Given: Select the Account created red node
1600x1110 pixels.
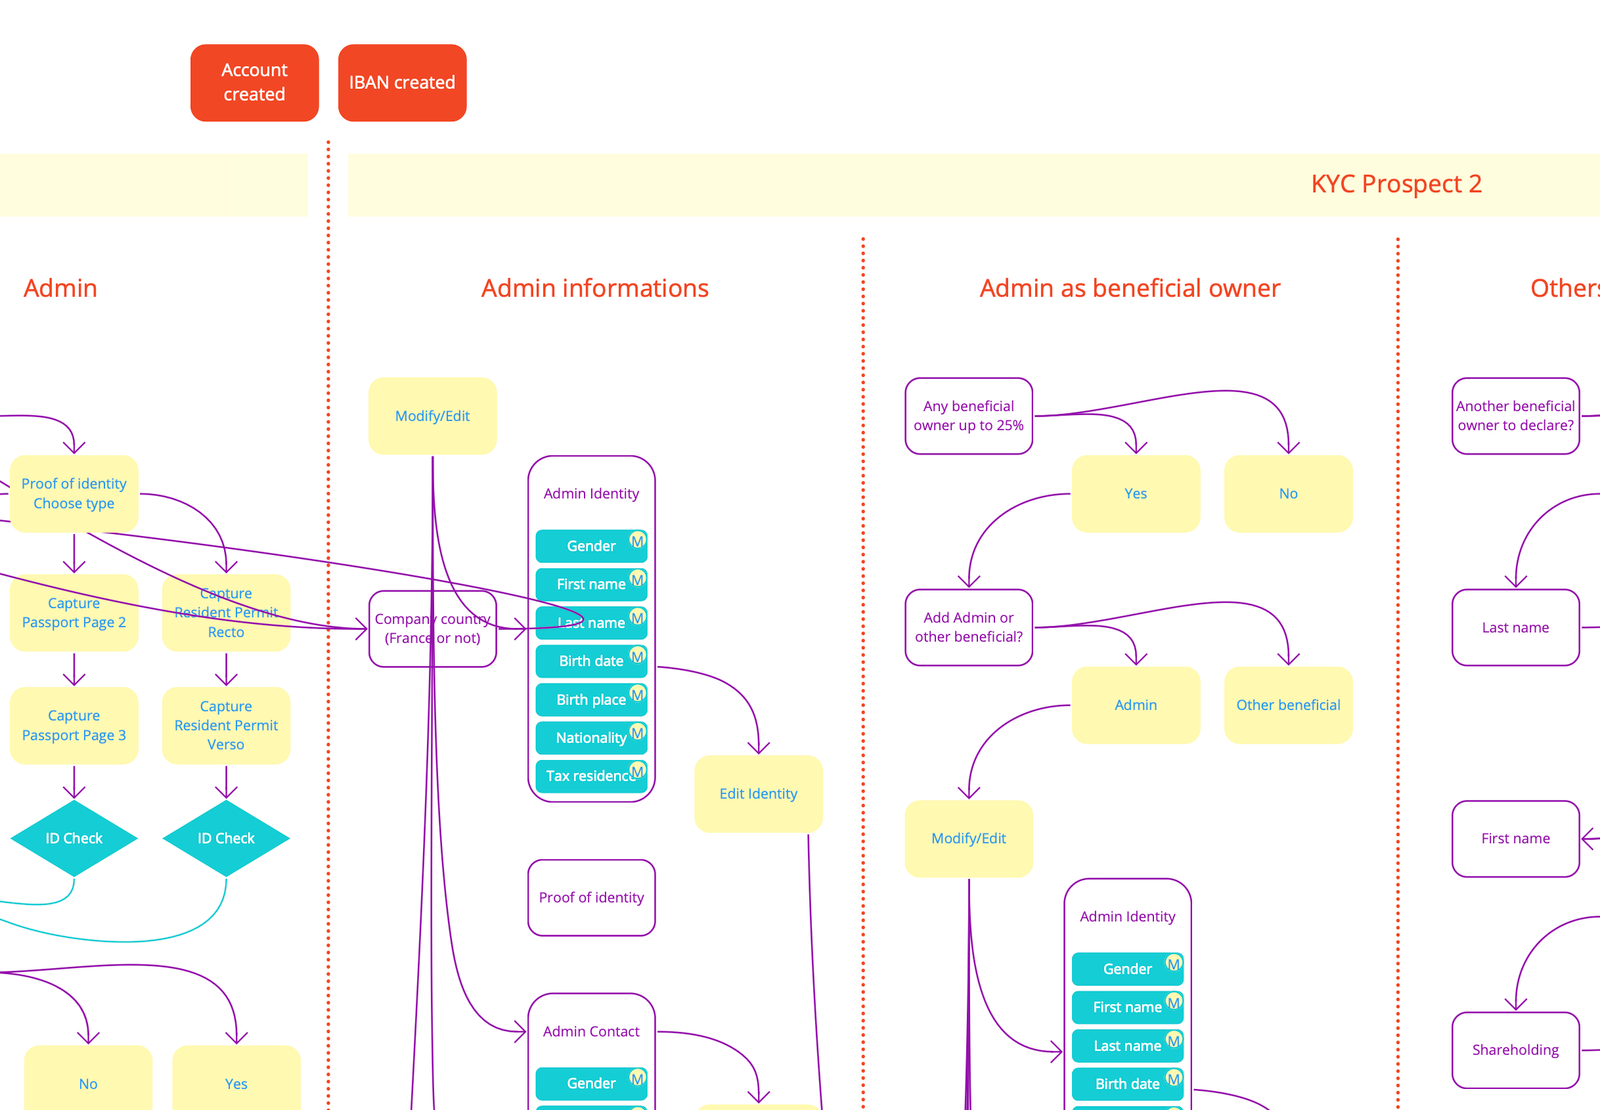Looking at the screenshot, I should pos(254,82).
